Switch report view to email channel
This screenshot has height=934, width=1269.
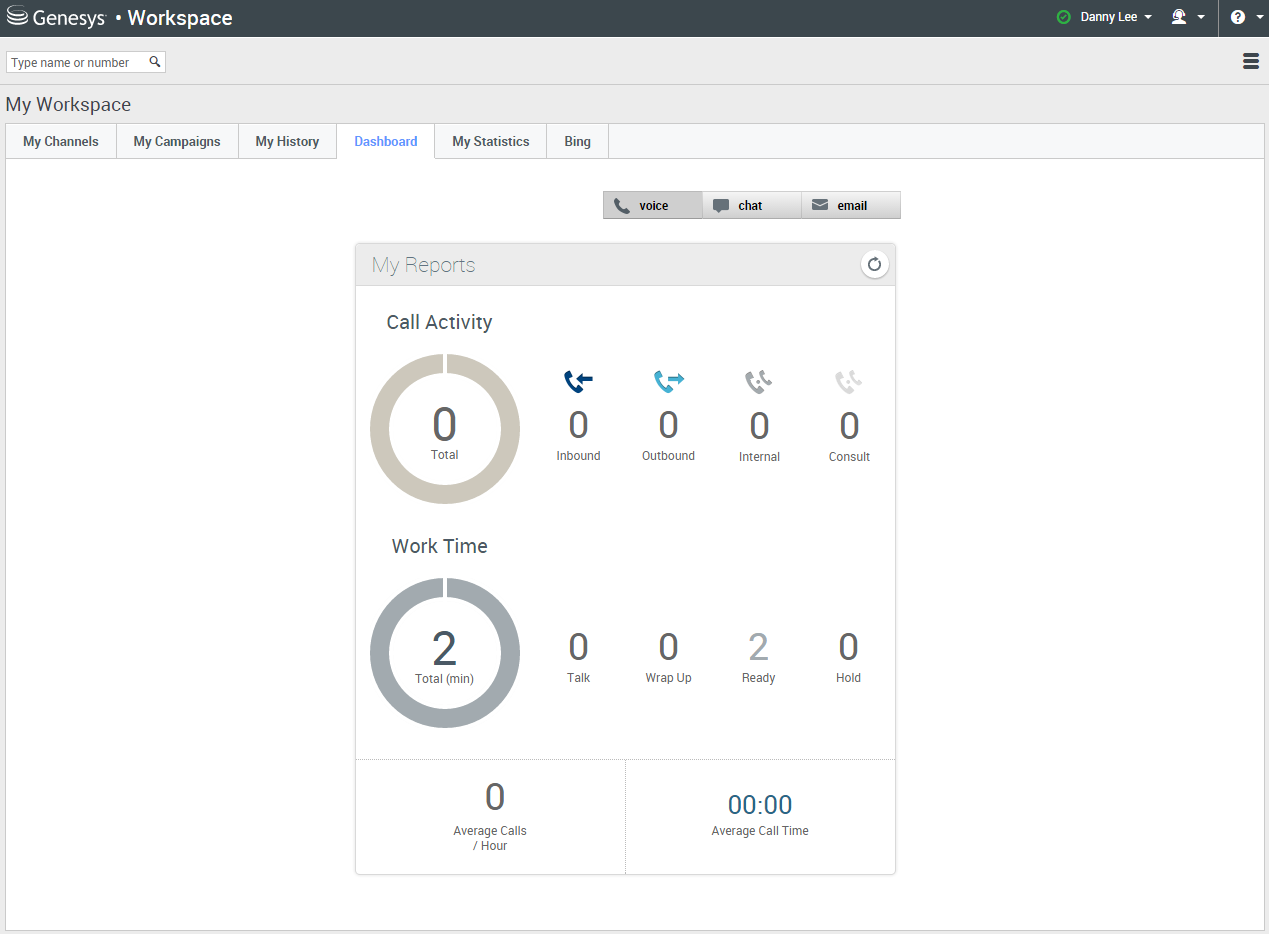point(850,205)
